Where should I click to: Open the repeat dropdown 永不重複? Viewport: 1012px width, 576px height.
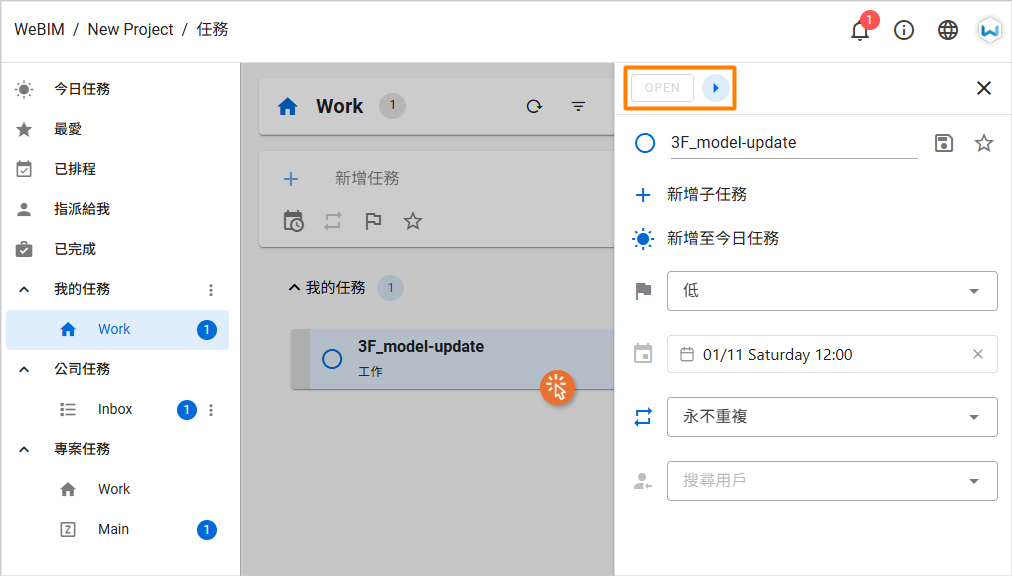tap(832, 417)
